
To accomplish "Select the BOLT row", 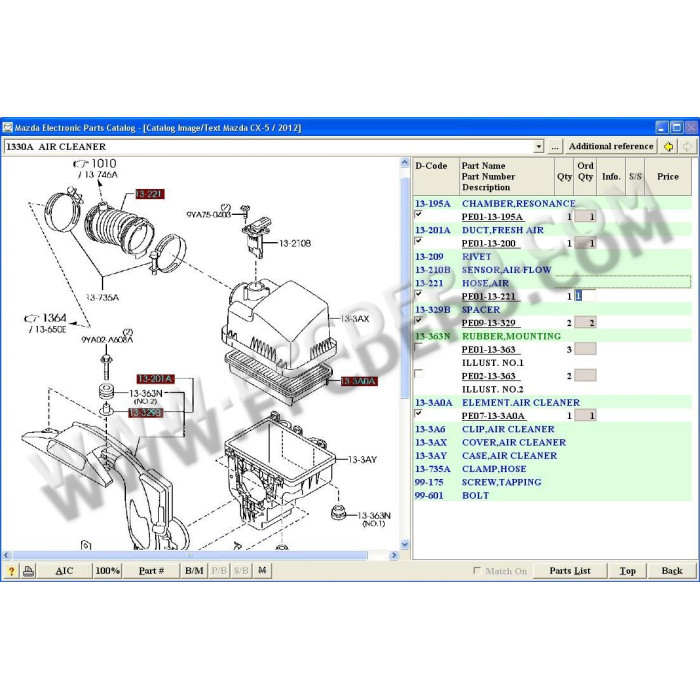I will [552, 496].
